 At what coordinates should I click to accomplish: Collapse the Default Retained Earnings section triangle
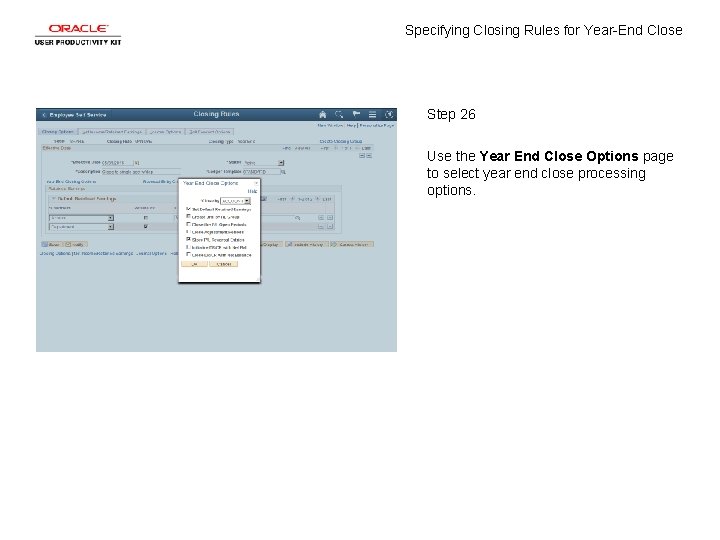[53, 199]
